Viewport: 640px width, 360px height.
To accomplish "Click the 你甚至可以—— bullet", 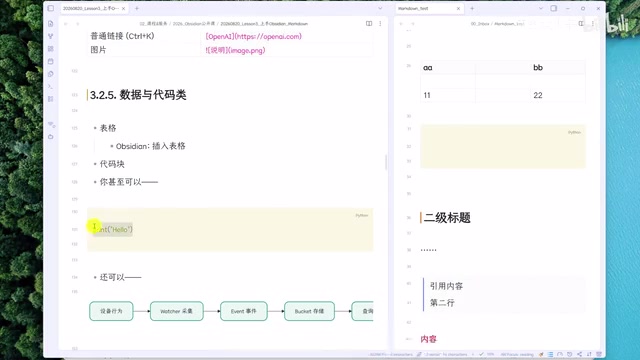I will tap(129, 182).
